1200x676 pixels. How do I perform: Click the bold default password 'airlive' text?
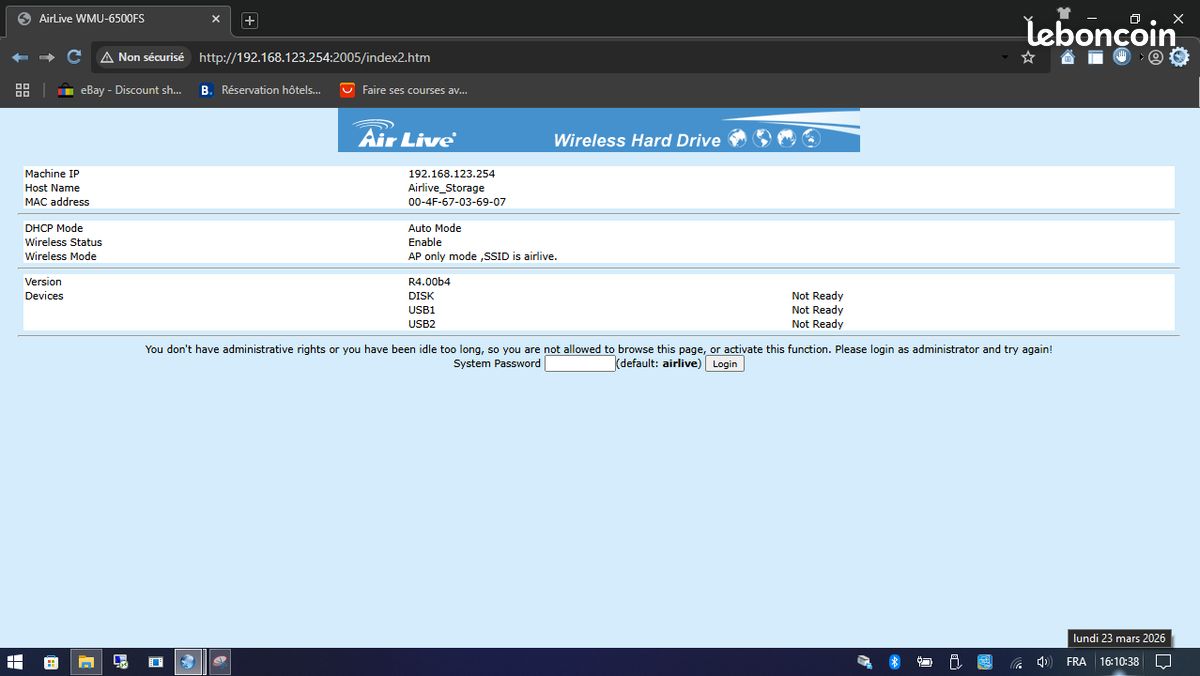tap(680, 364)
